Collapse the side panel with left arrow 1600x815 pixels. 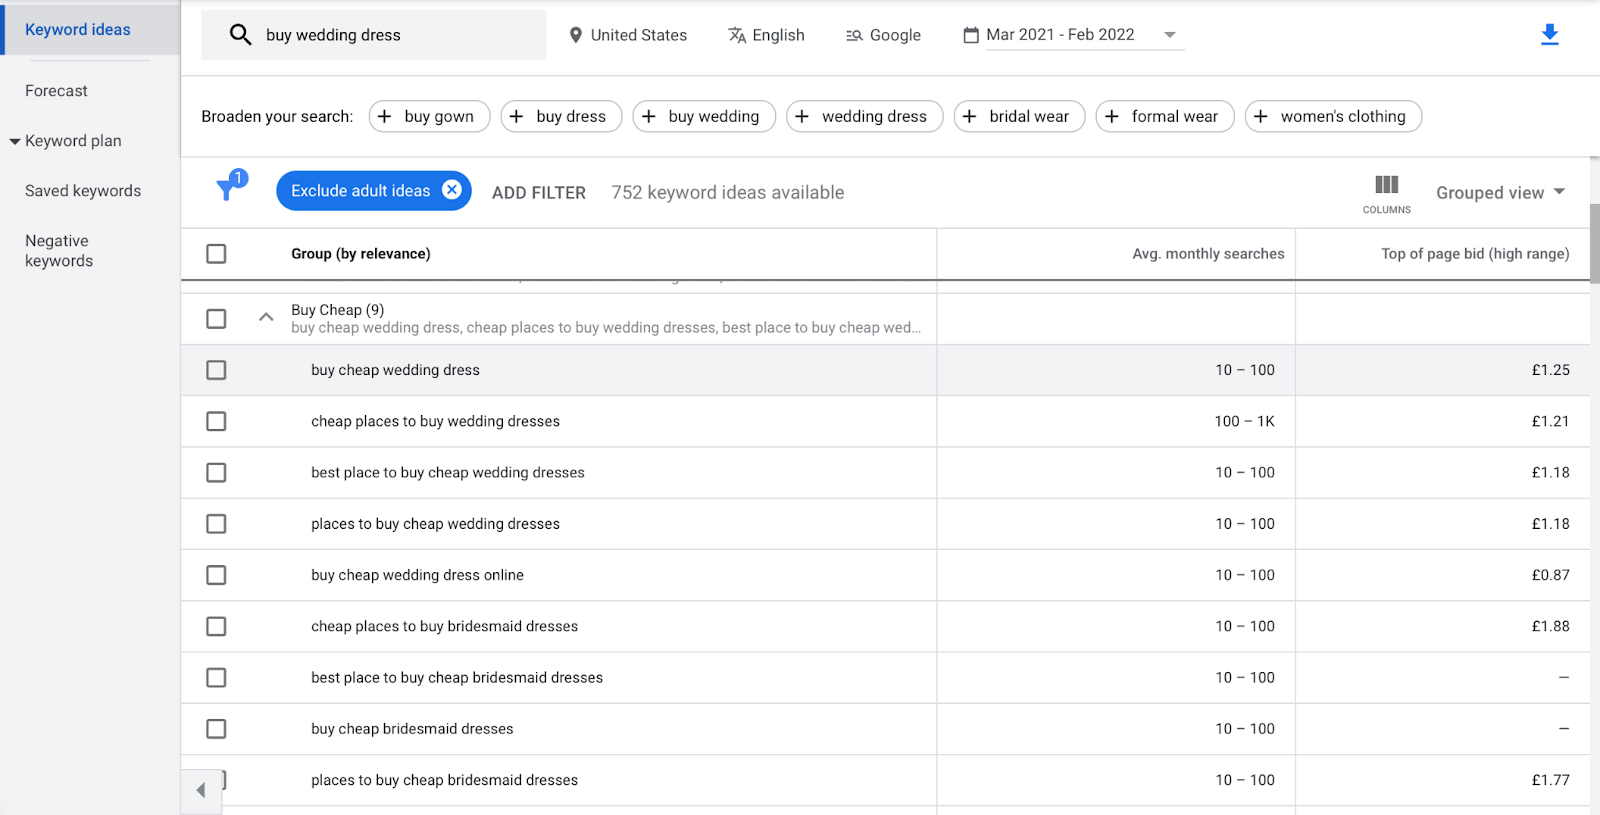pos(201,790)
